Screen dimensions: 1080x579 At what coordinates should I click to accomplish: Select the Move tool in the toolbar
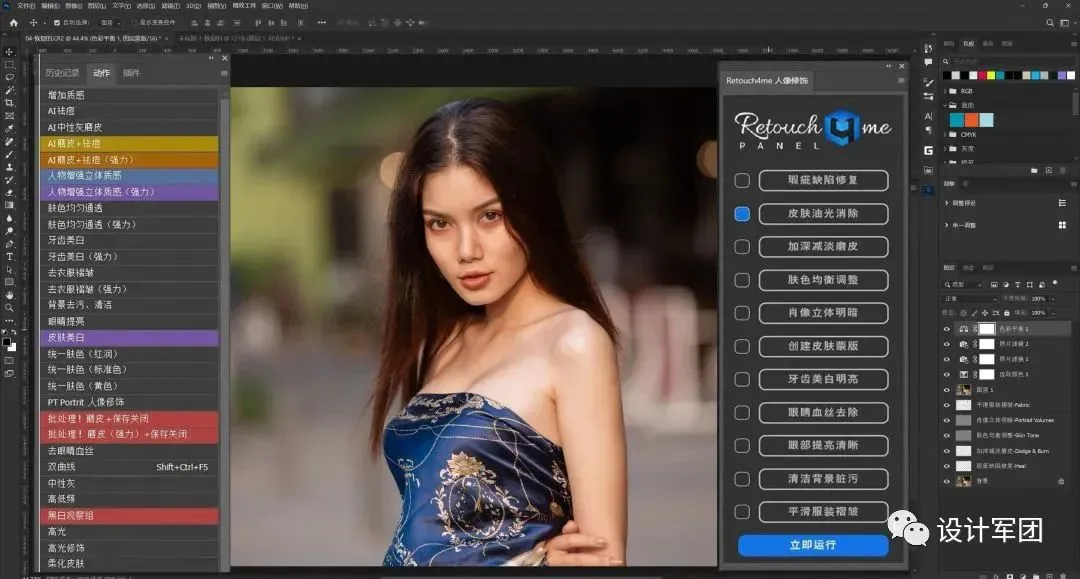tap(9, 52)
